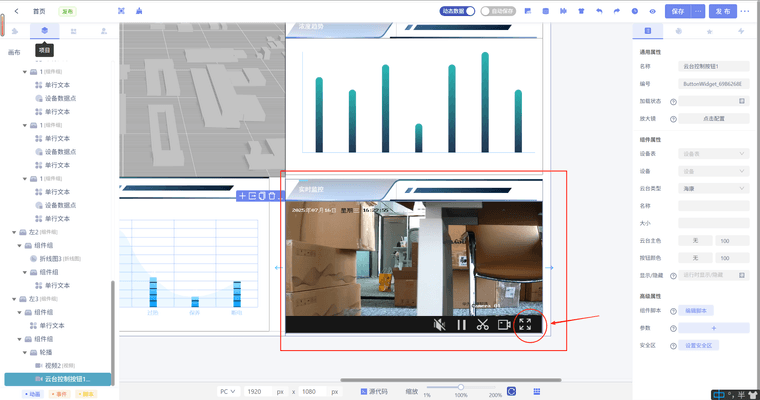Open the 按钮颜色 color swatch
Viewport: 760px width, 400px height.
(x=695, y=258)
